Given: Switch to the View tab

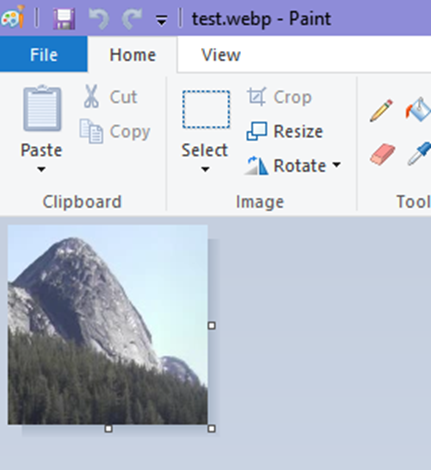Looking at the screenshot, I should 221,55.
